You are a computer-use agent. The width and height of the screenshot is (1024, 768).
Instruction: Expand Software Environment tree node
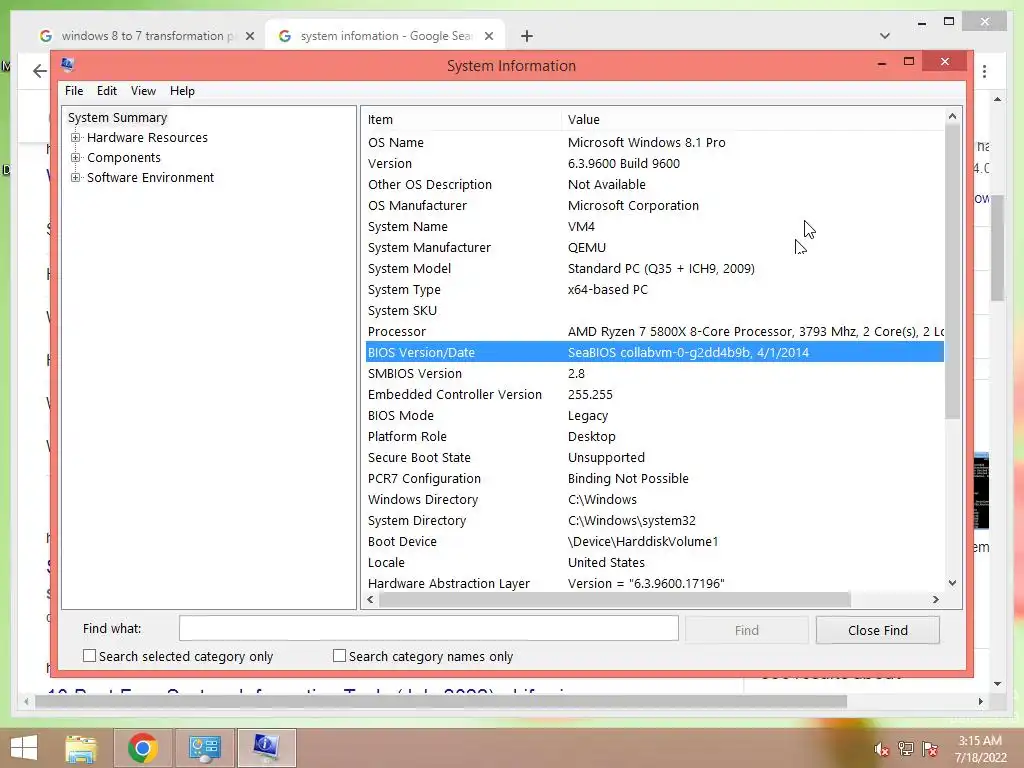click(76, 178)
